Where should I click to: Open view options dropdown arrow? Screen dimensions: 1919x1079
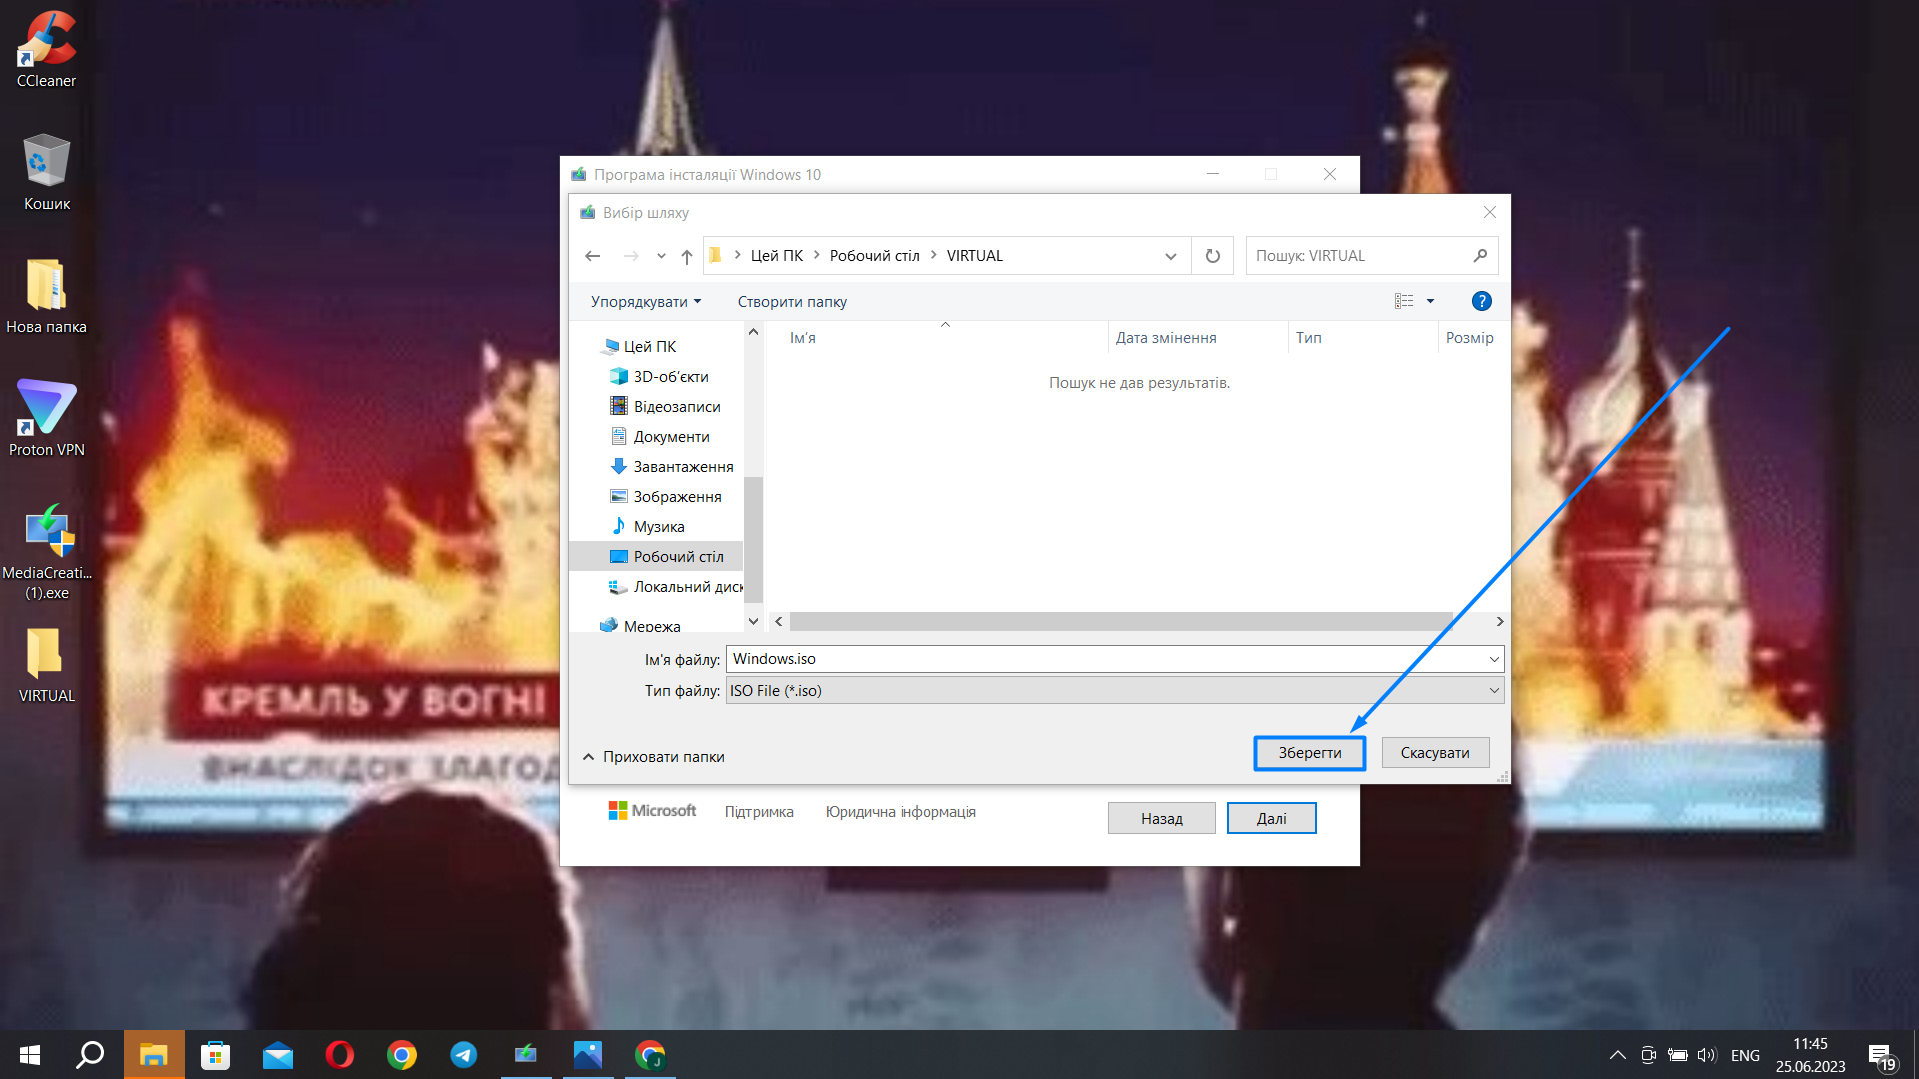click(x=1430, y=301)
